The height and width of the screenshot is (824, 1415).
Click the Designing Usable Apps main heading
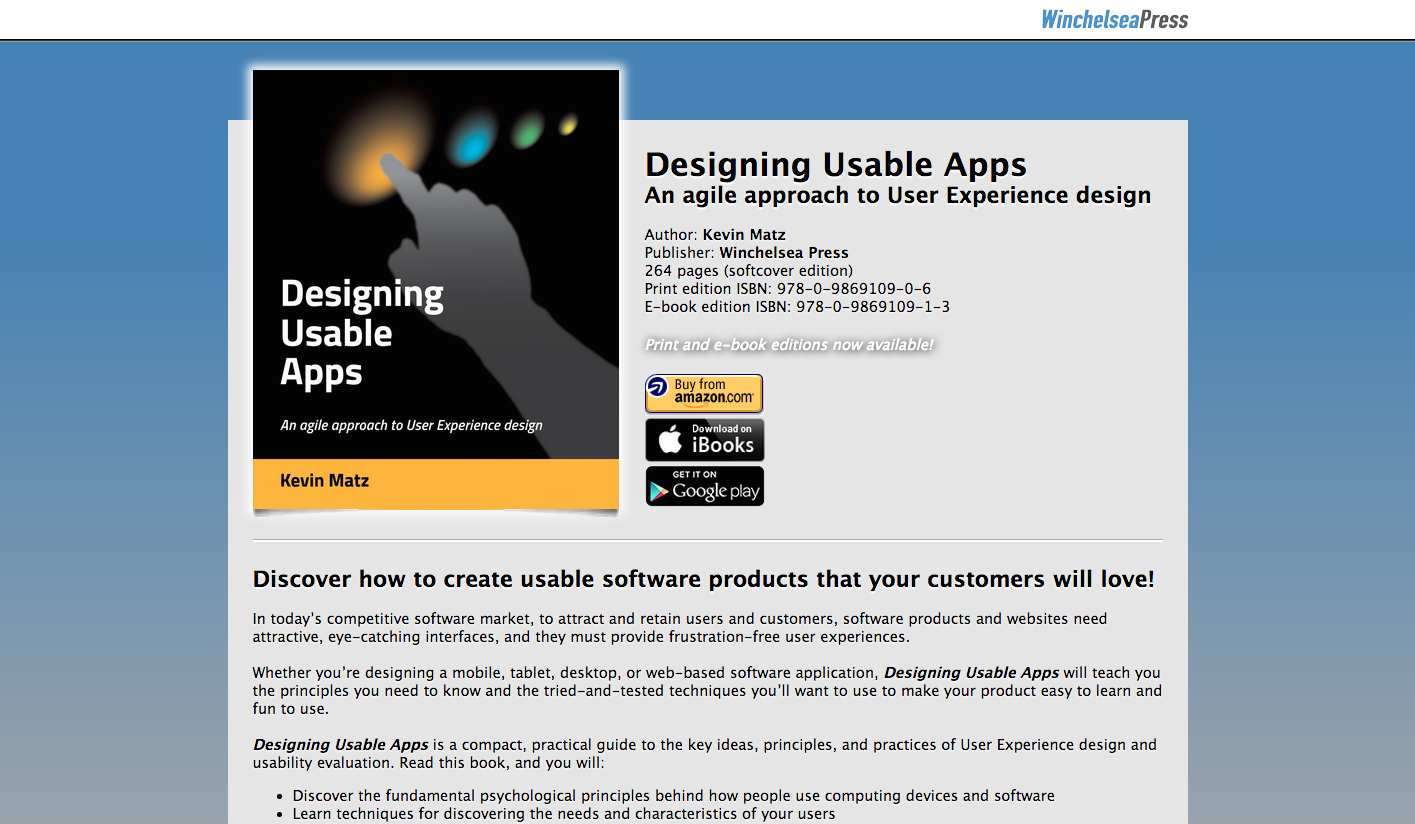[x=836, y=165]
